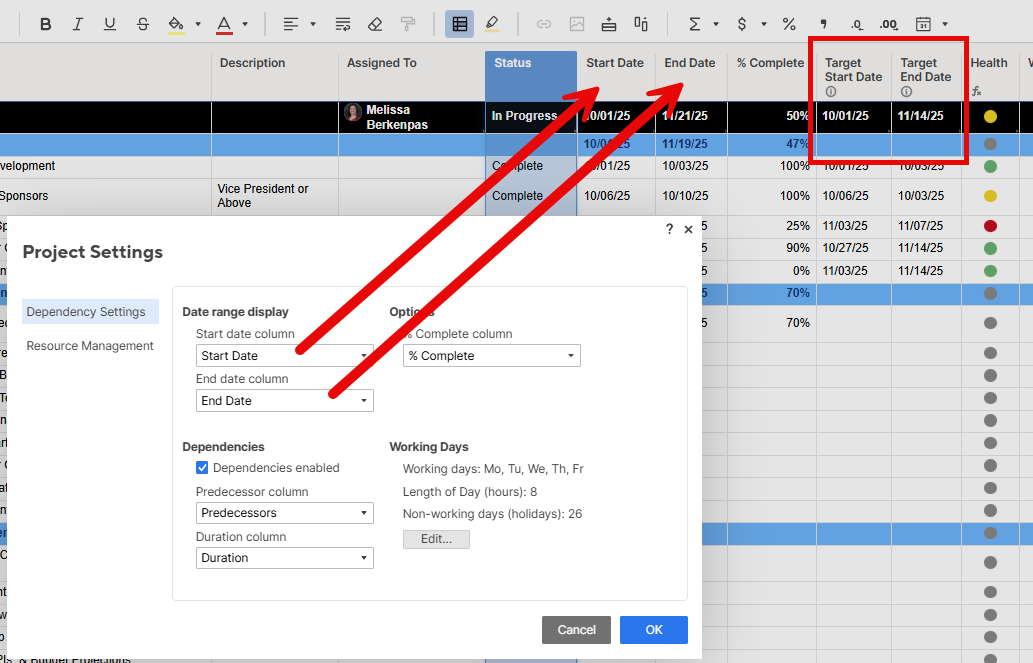Click the Edit... working days button

436,539
